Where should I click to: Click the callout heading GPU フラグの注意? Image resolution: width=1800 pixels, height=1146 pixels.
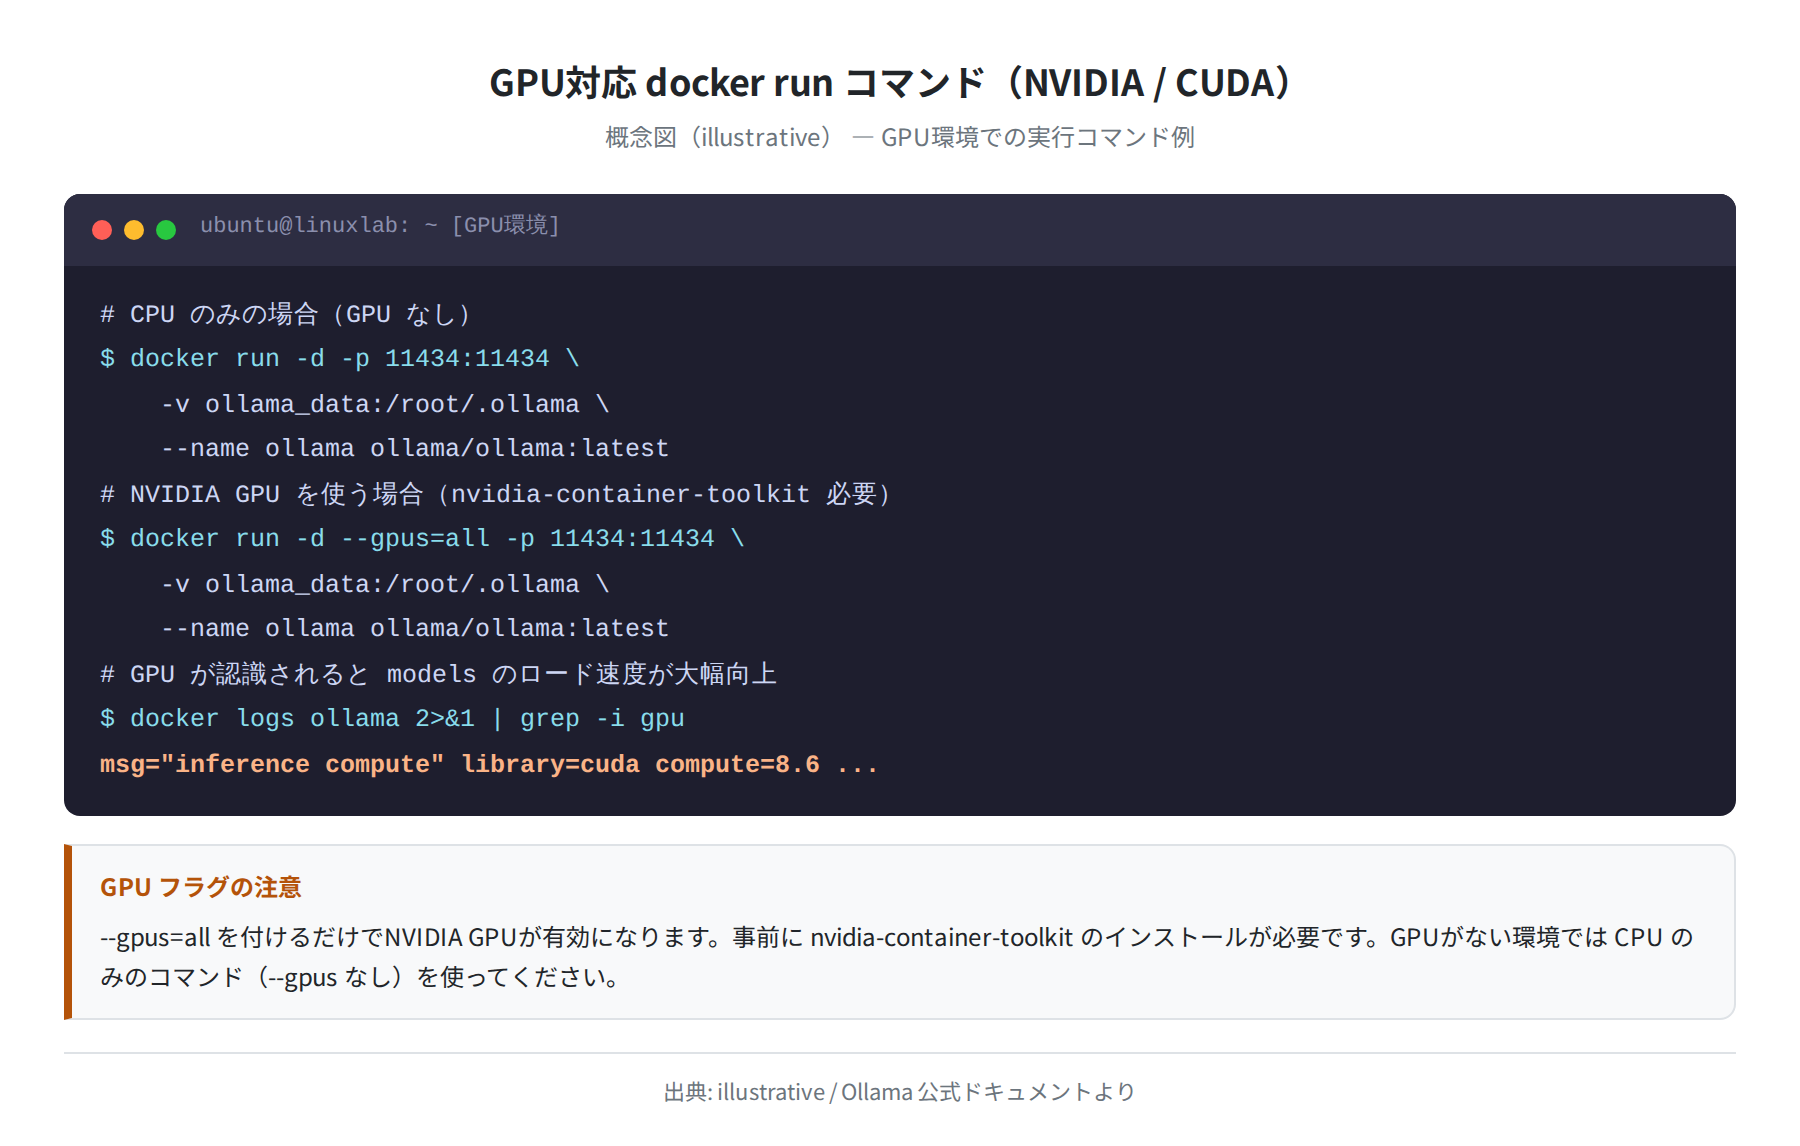coord(201,887)
